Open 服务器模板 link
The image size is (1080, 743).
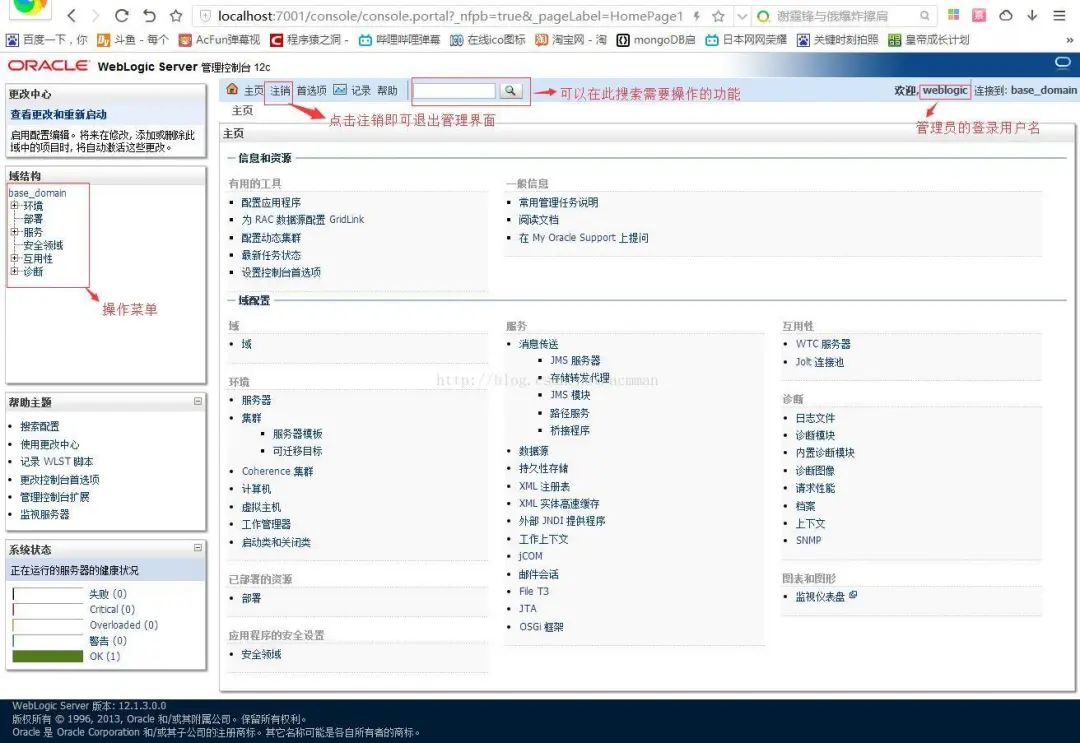(298, 434)
